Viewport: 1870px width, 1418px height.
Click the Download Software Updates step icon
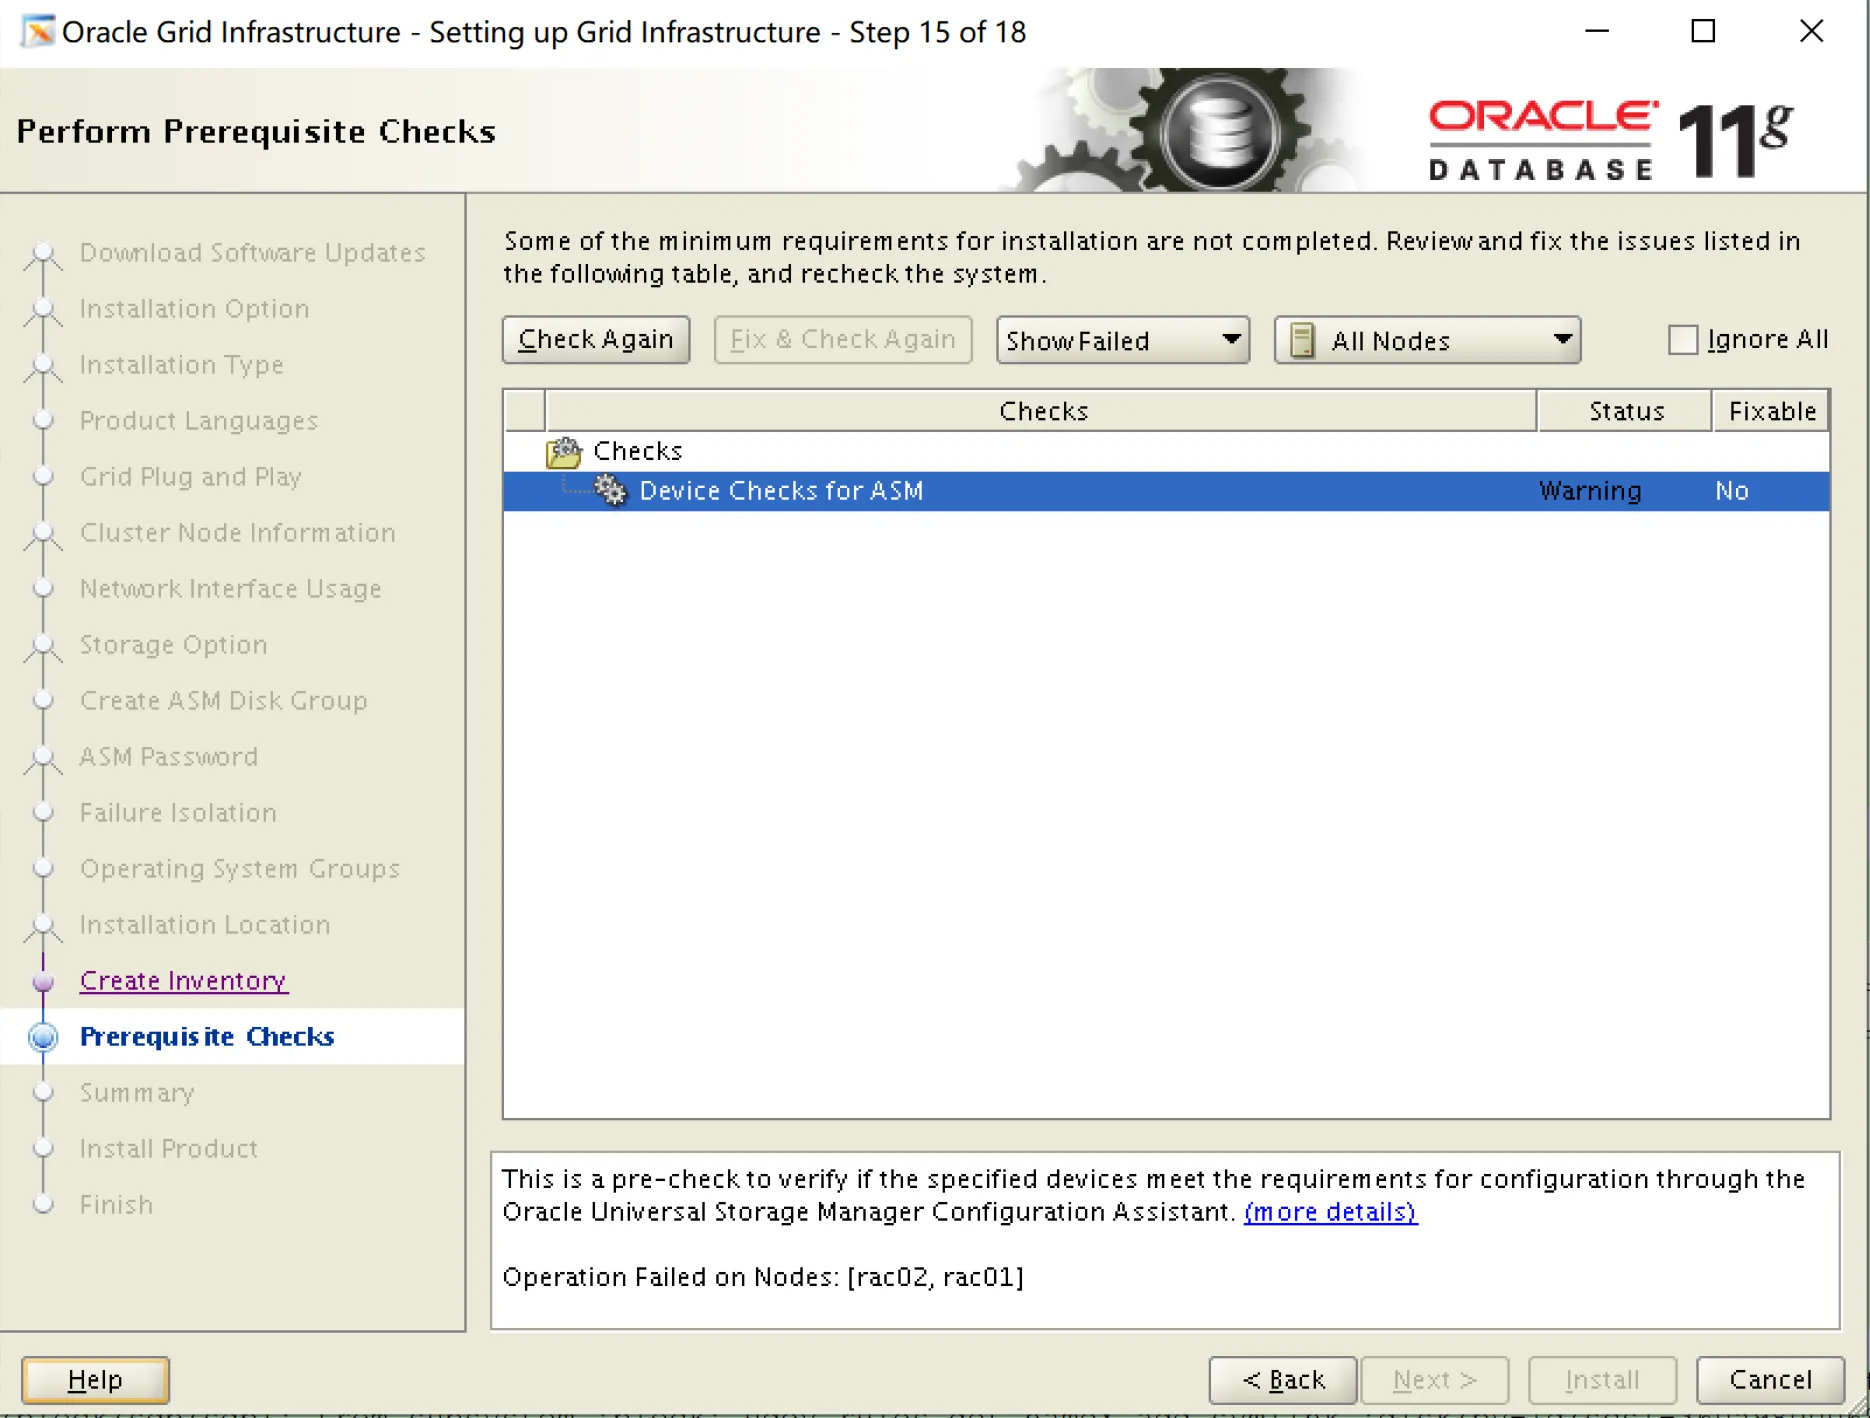43,253
